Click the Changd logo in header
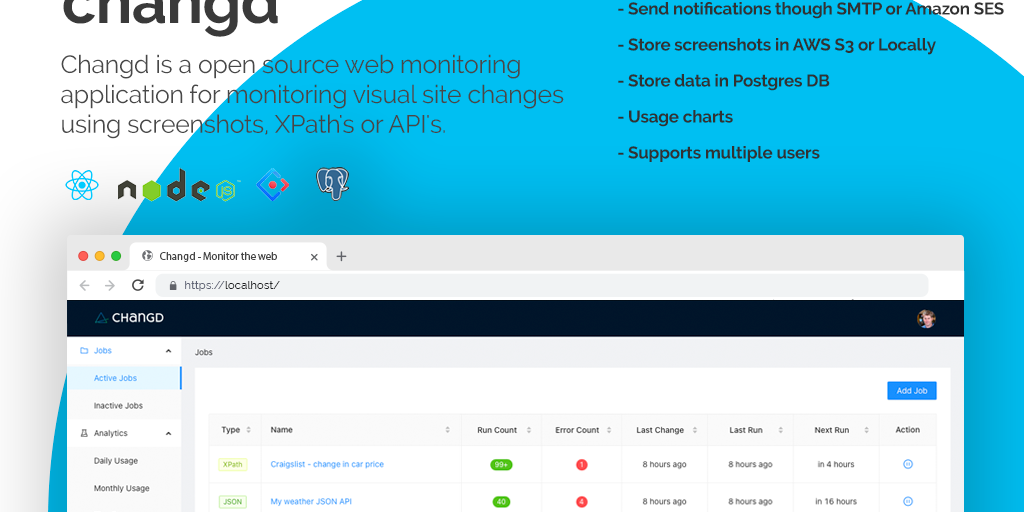Screen dimensions: 1024x512 (x=129, y=318)
